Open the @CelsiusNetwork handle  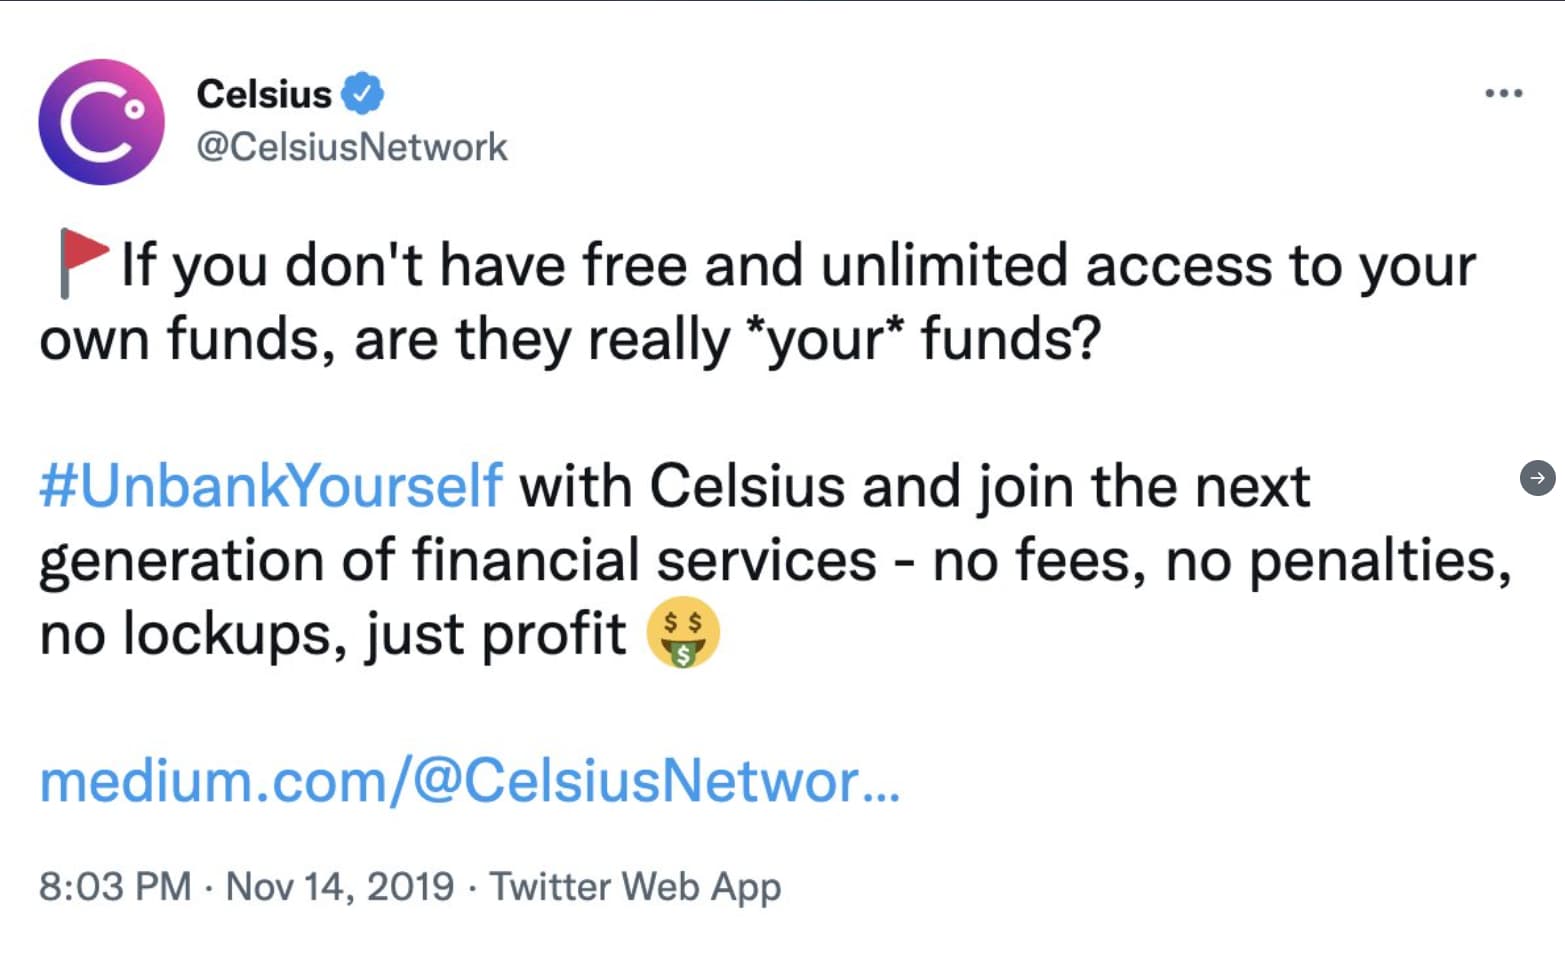coord(352,147)
